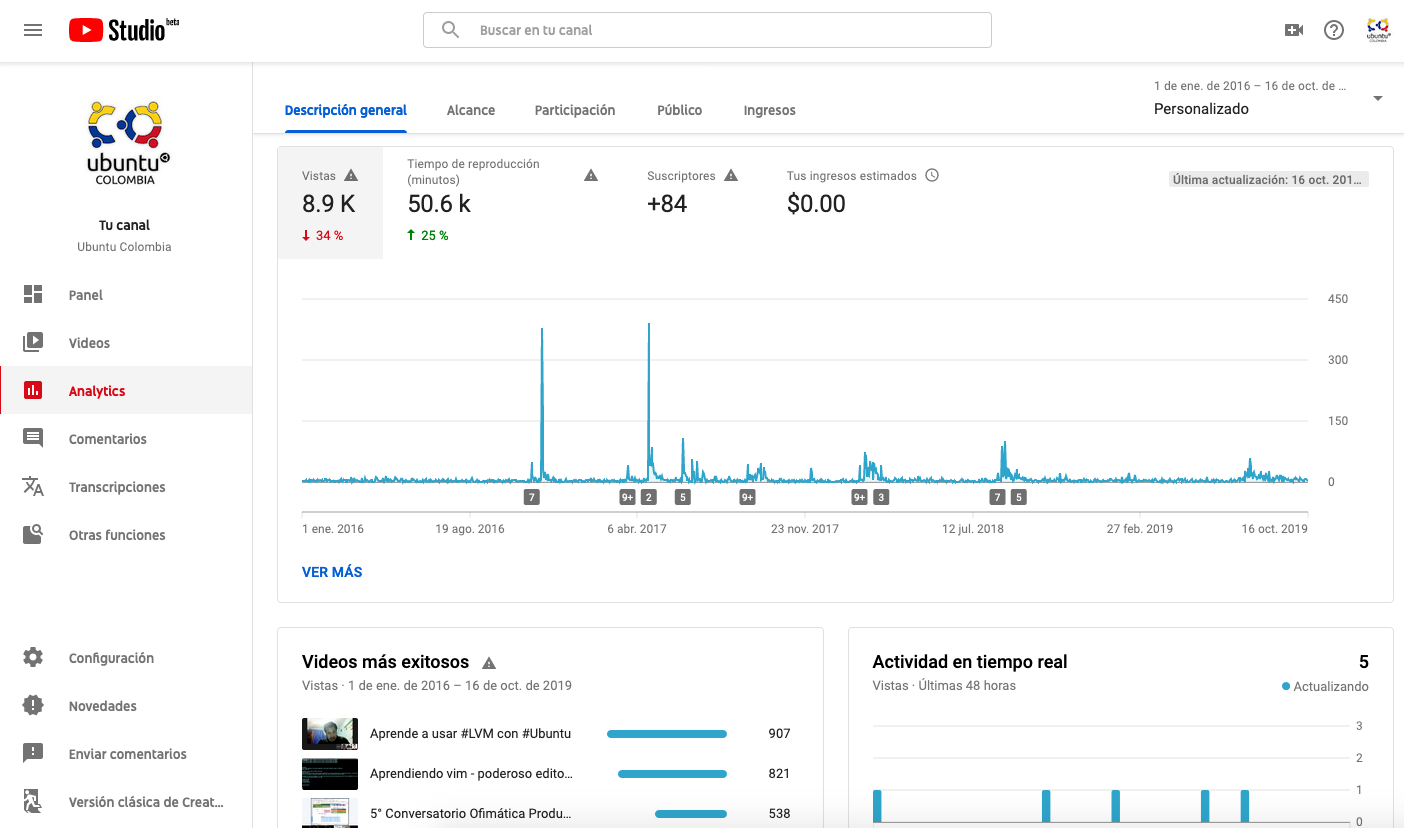Click thumbnail of Aprendiendo vim video
The height and width of the screenshot is (828, 1404).
pyautogui.click(x=330, y=773)
